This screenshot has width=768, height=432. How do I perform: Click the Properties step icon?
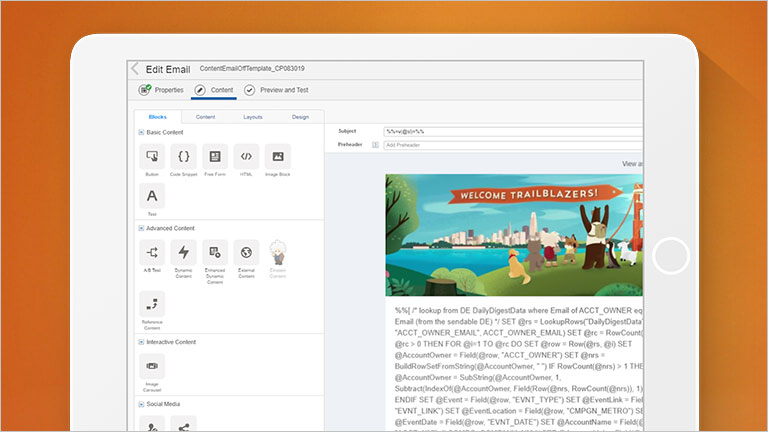(144, 90)
